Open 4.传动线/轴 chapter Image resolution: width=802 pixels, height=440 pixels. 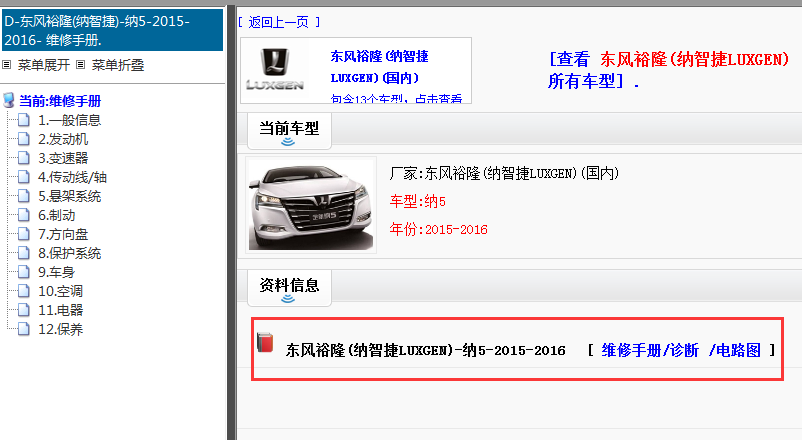point(72,177)
